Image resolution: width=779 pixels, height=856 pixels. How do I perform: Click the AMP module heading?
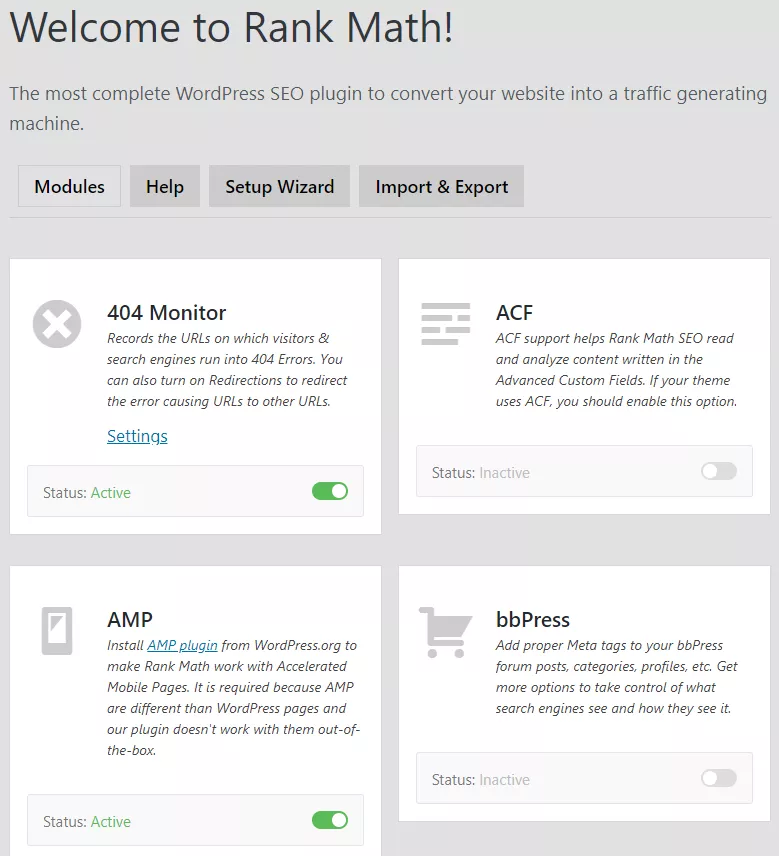[130, 620]
